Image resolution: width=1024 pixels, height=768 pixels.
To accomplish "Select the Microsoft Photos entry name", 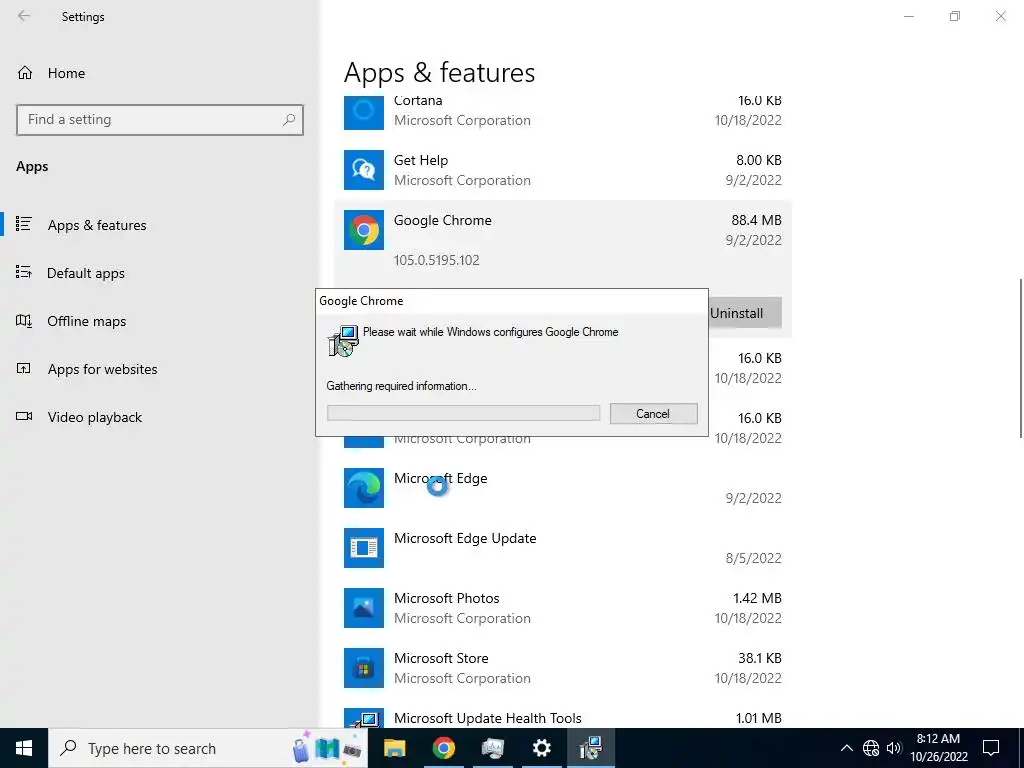I will (x=446, y=598).
